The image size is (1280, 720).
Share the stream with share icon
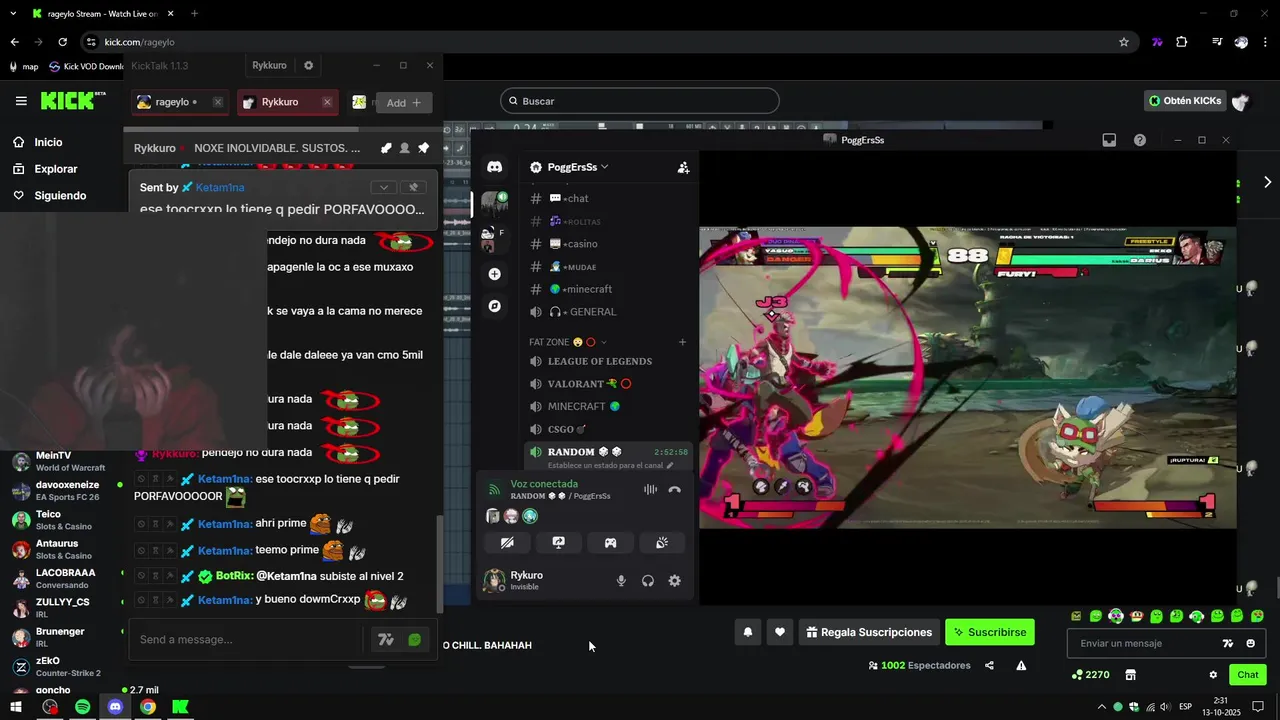(x=989, y=665)
